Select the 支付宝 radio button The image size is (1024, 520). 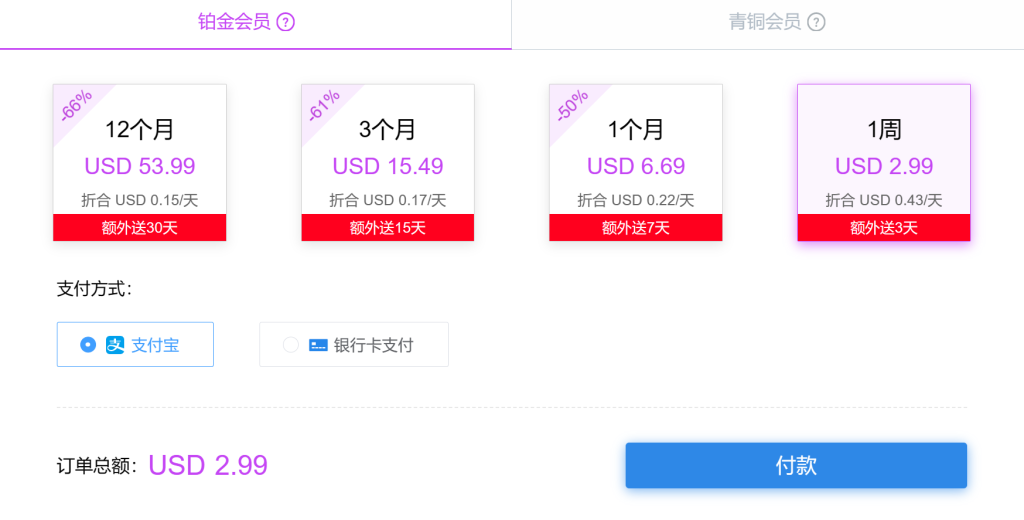pos(88,344)
